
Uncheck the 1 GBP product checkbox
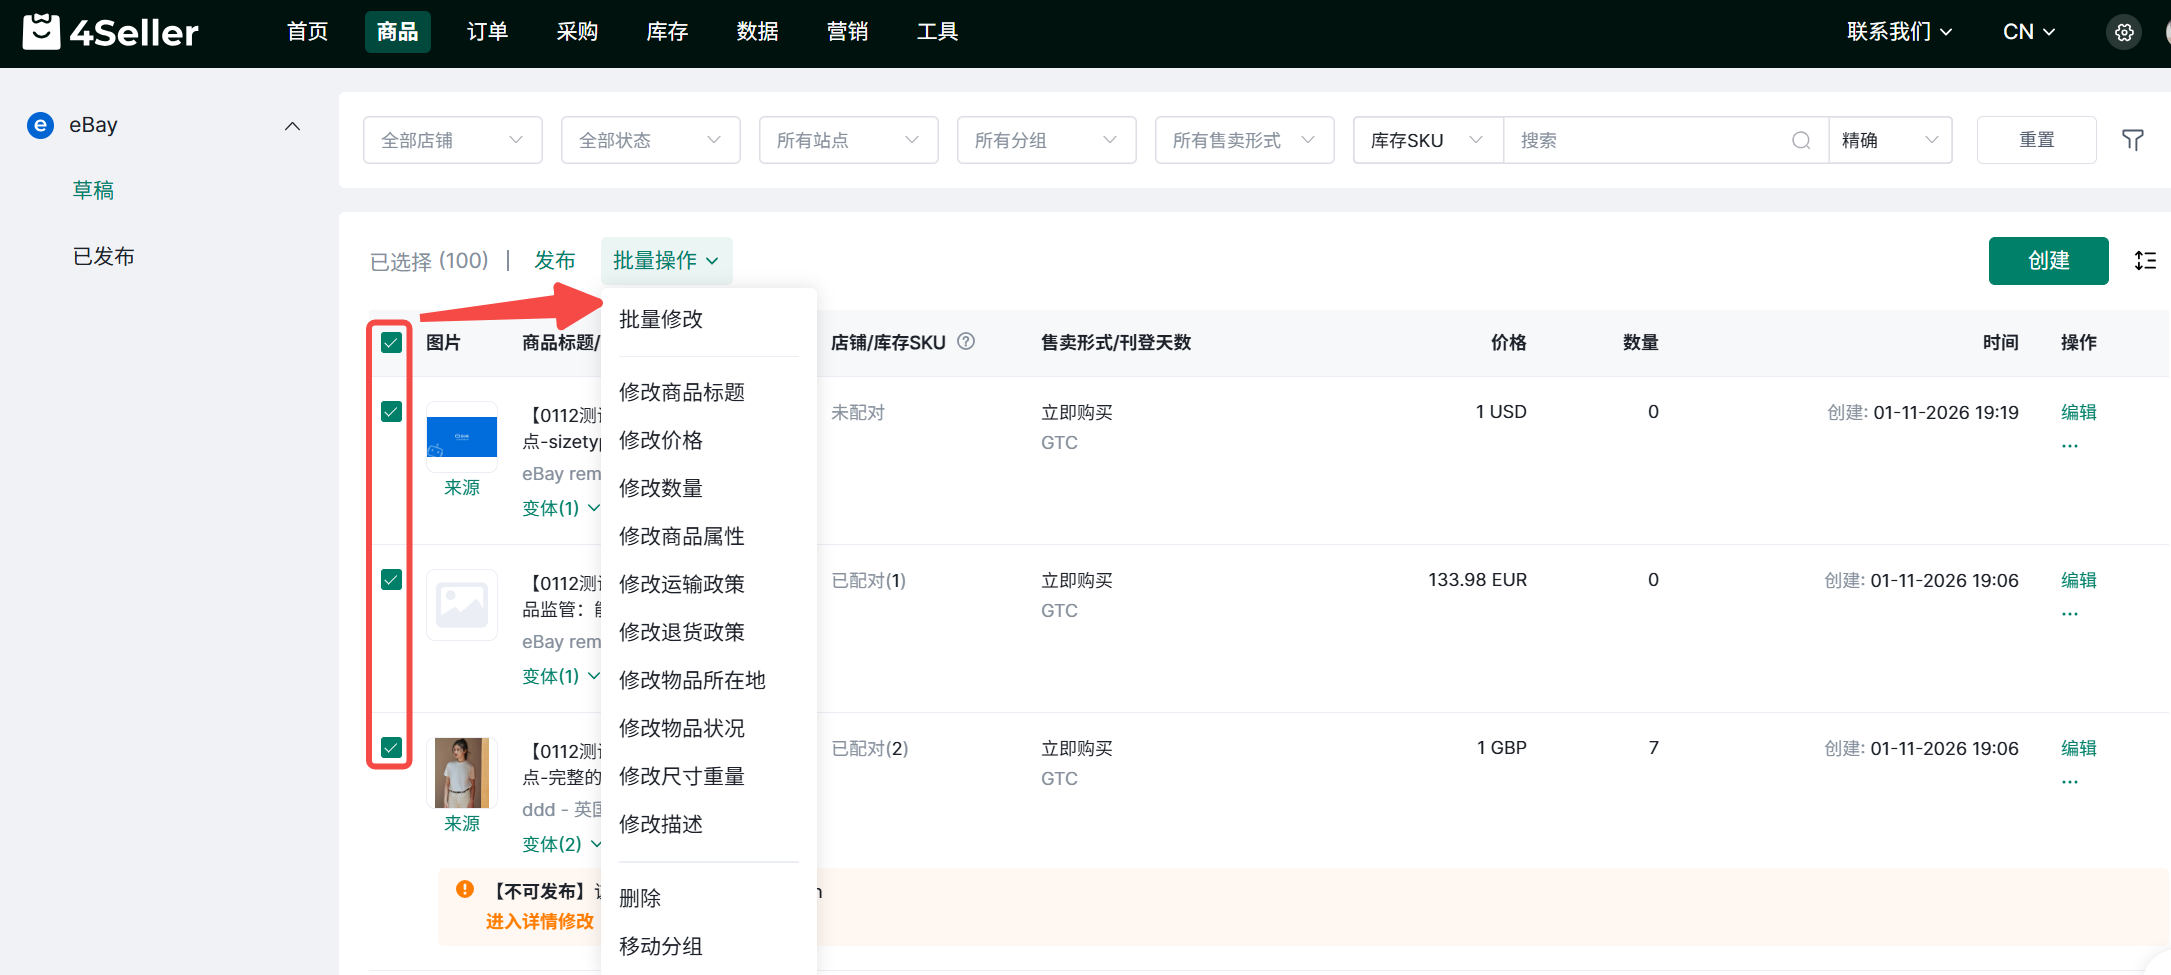click(x=391, y=748)
